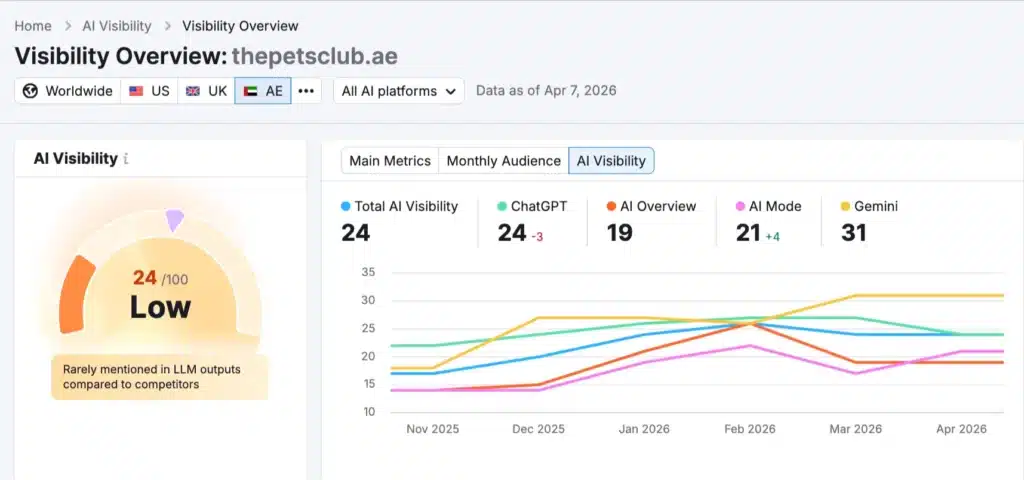Image resolution: width=1024 pixels, height=480 pixels.
Task: Select the AE region button
Action: click(x=263, y=91)
